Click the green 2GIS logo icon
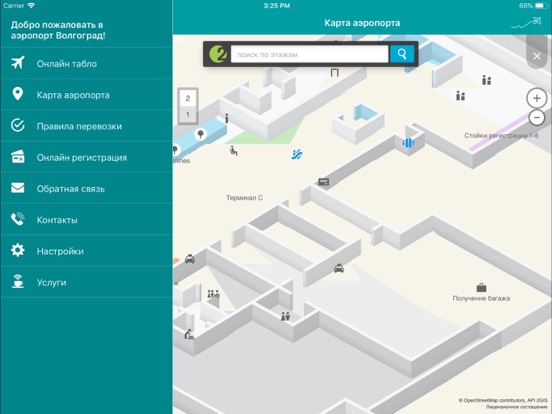The height and width of the screenshot is (414, 552). (x=218, y=54)
